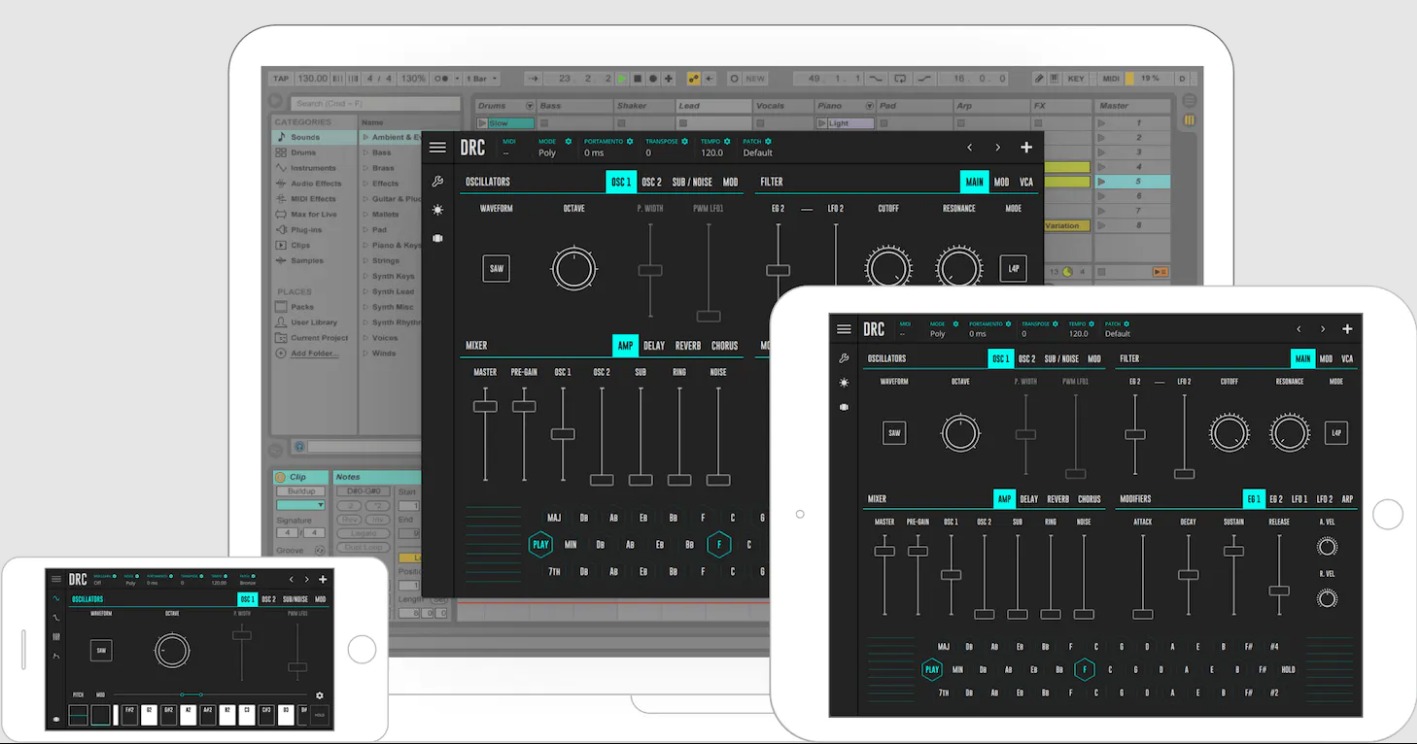The image size is (1417, 744).
Task: Click the plus icon in laptop DRC header
Action: 1026,147
